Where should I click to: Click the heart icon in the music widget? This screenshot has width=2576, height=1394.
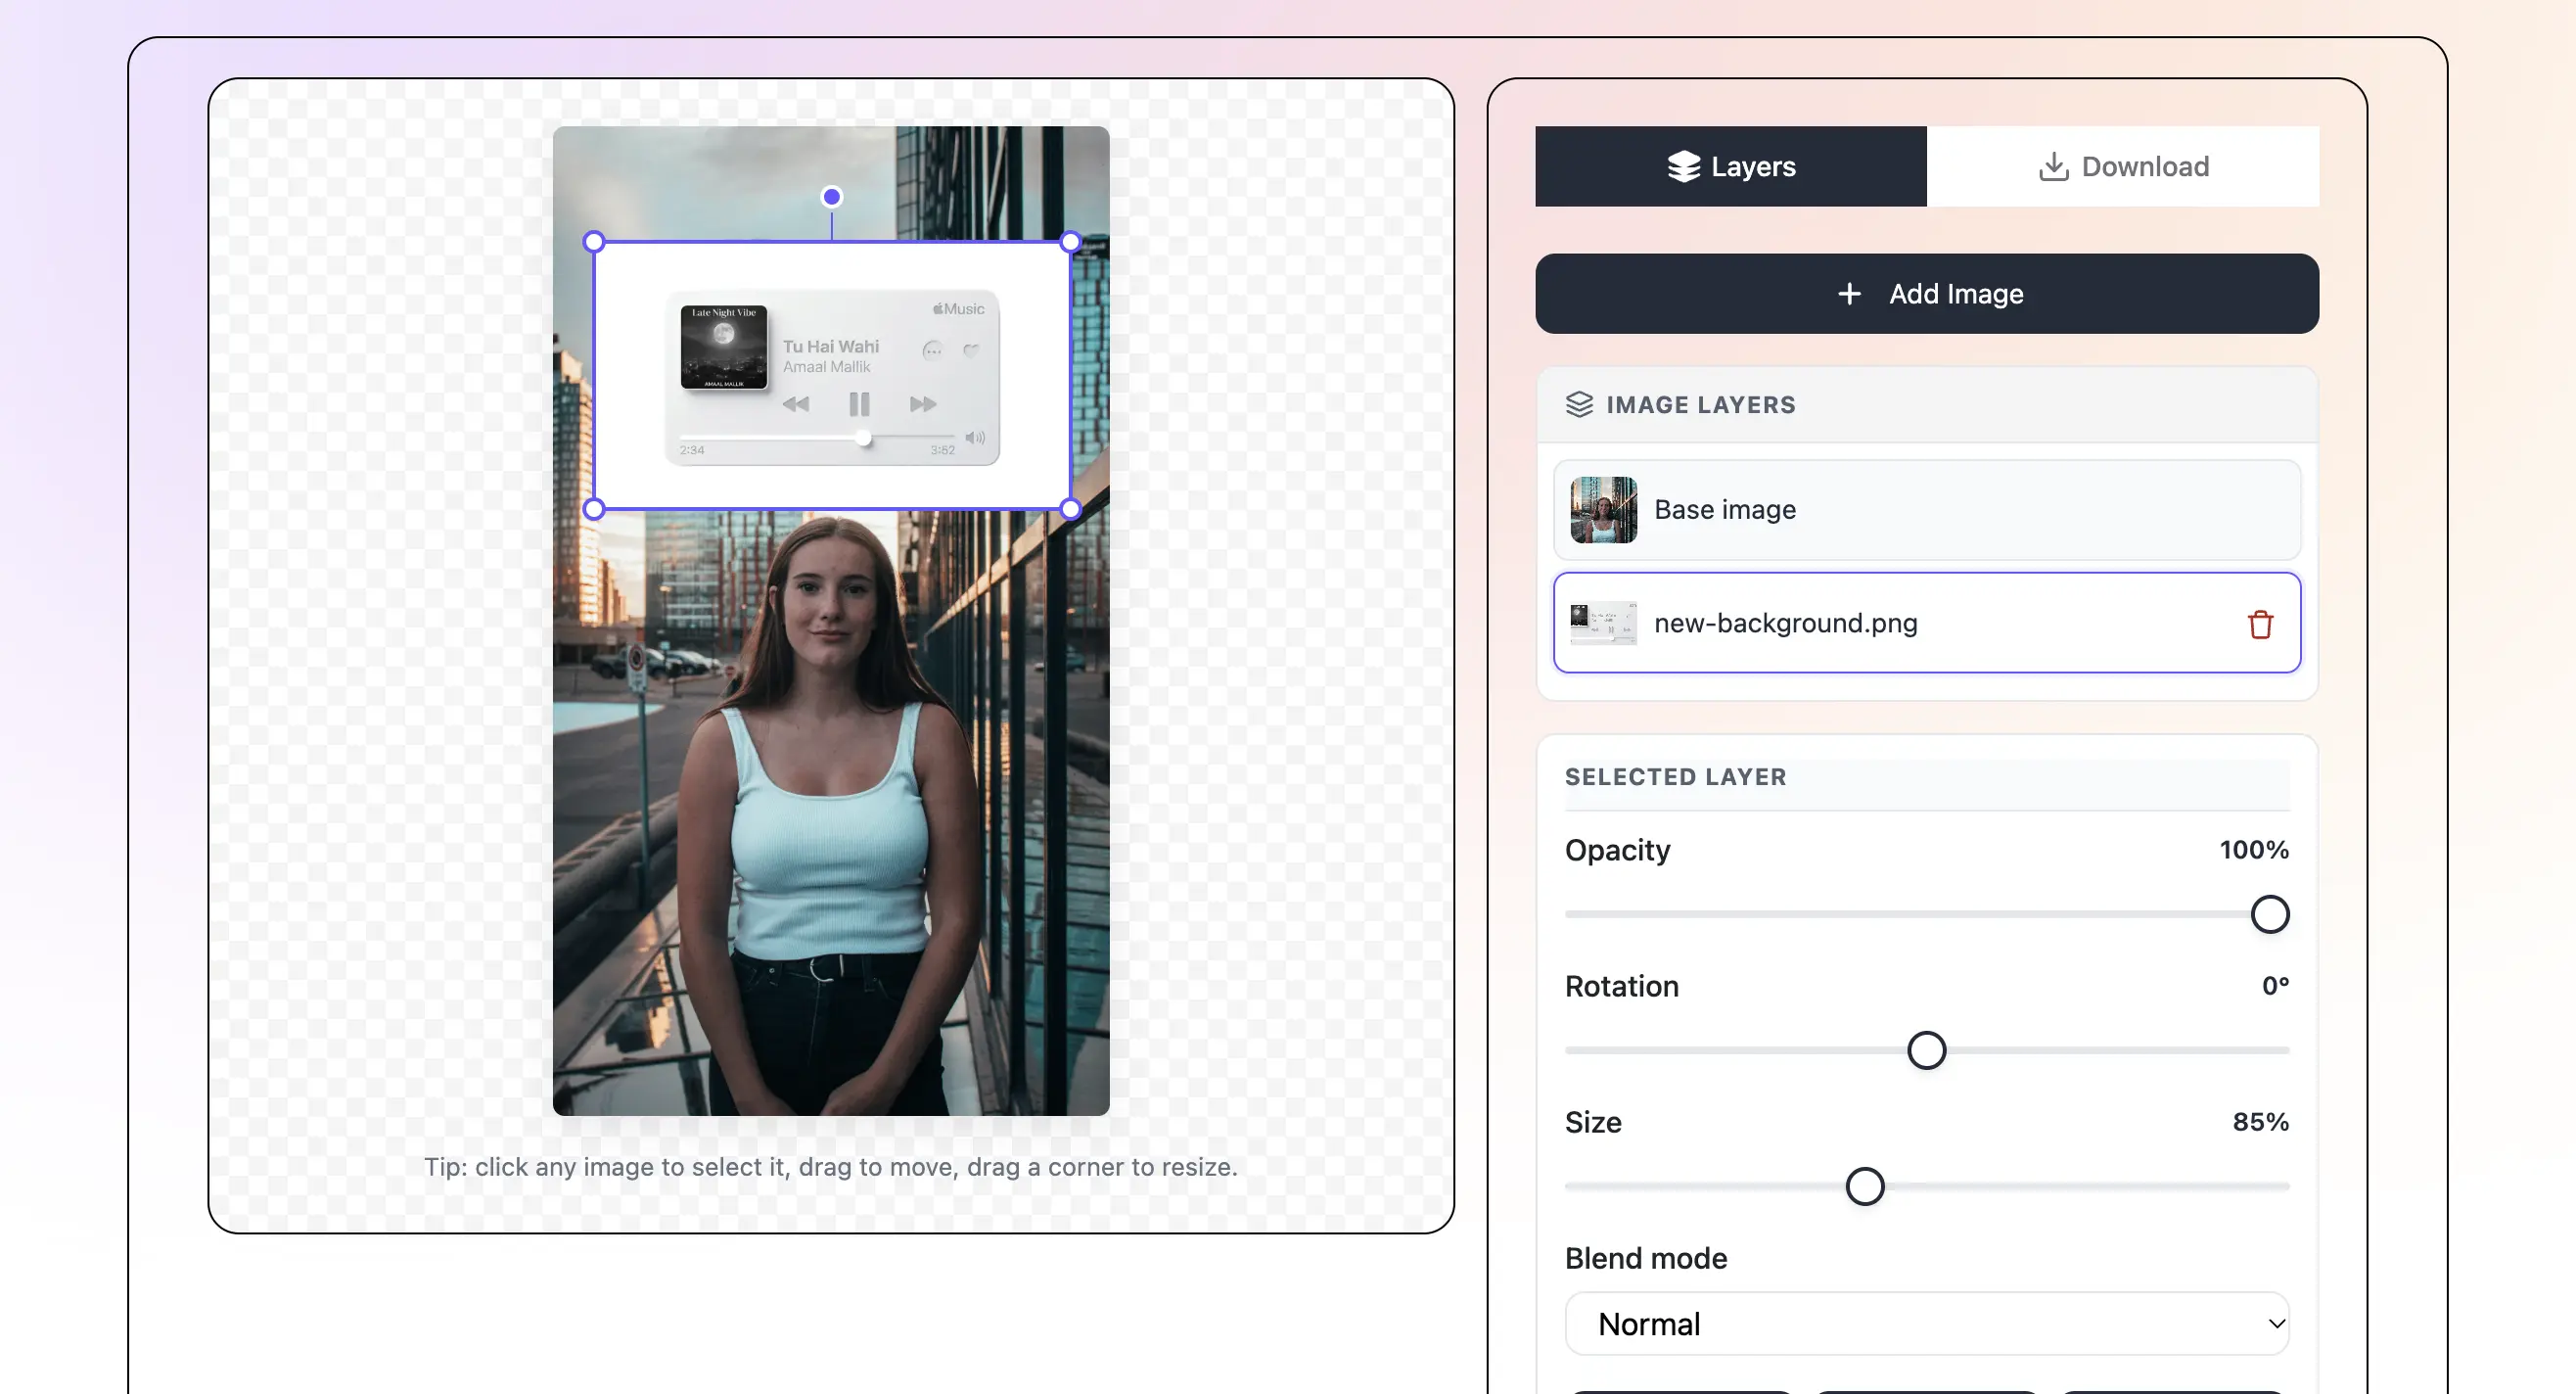[x=971, y=350]
